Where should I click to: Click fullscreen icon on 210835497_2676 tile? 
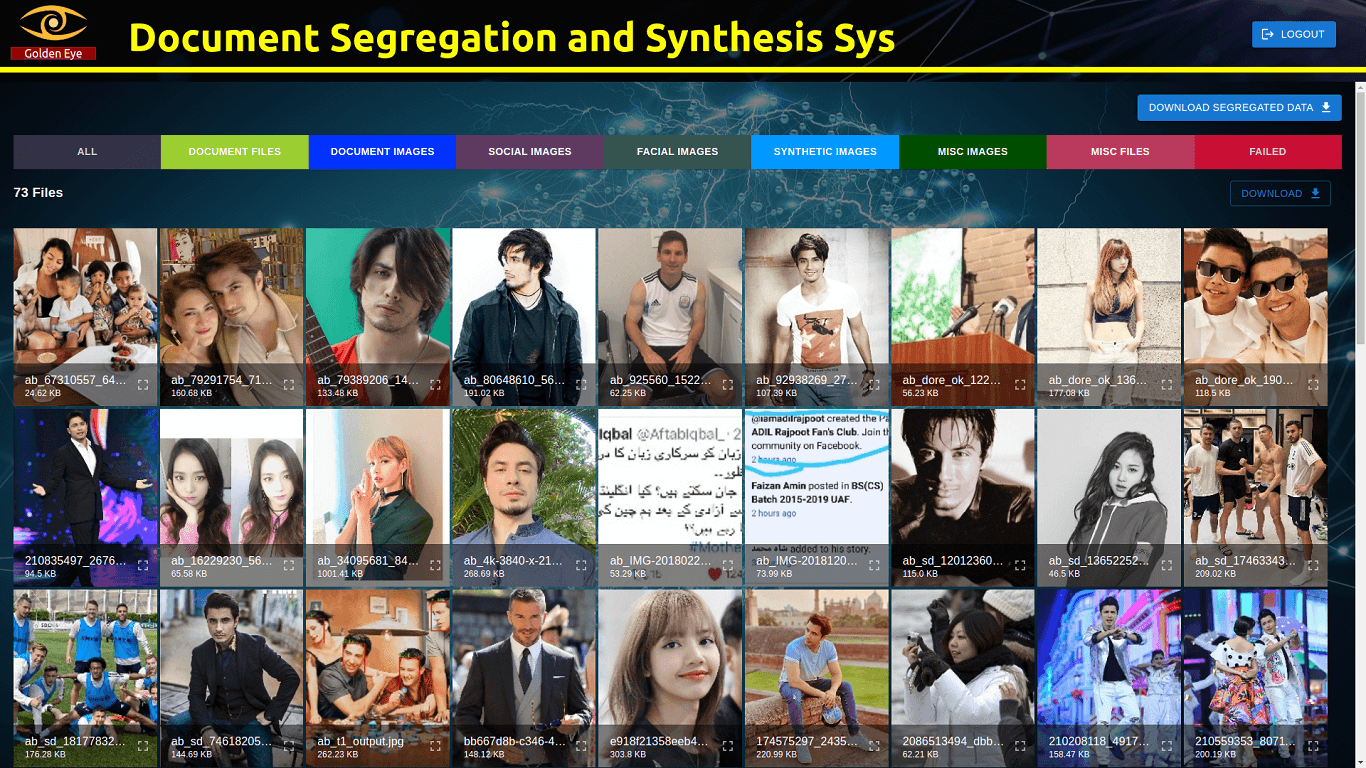[x=143, y=566]
